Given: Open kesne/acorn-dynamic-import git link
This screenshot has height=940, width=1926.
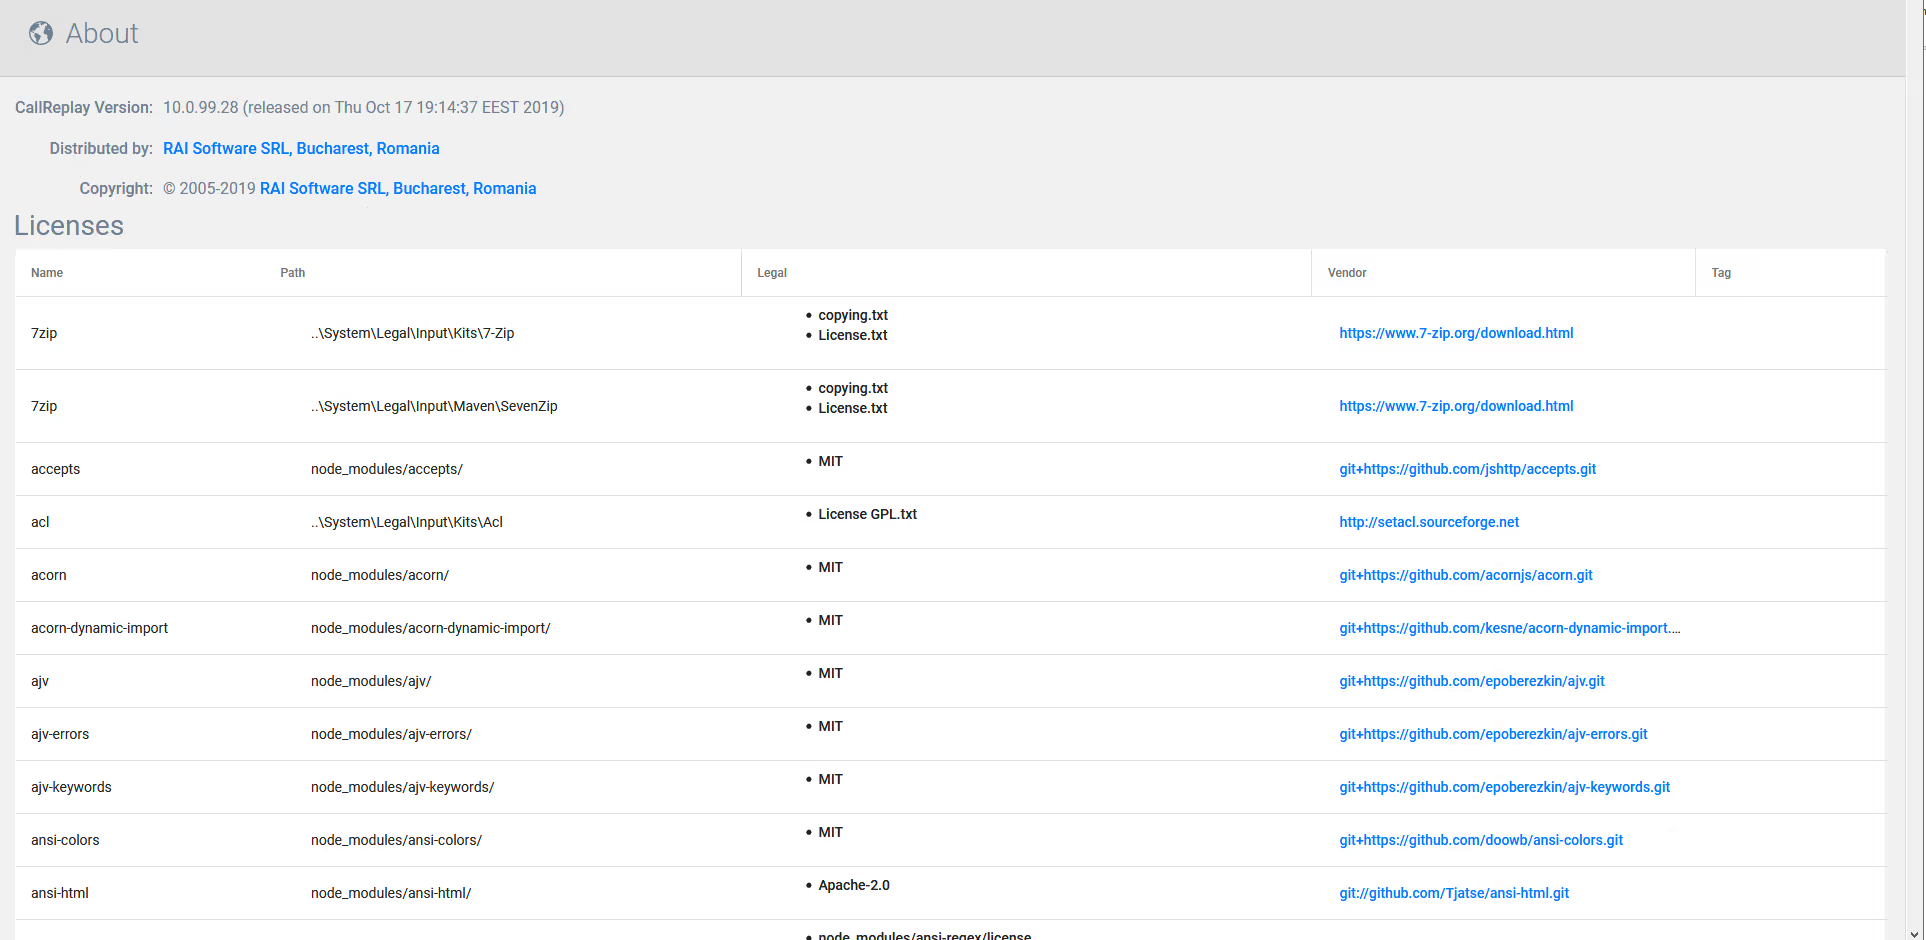Looking at the screenshot, I should coord(1510,628).
